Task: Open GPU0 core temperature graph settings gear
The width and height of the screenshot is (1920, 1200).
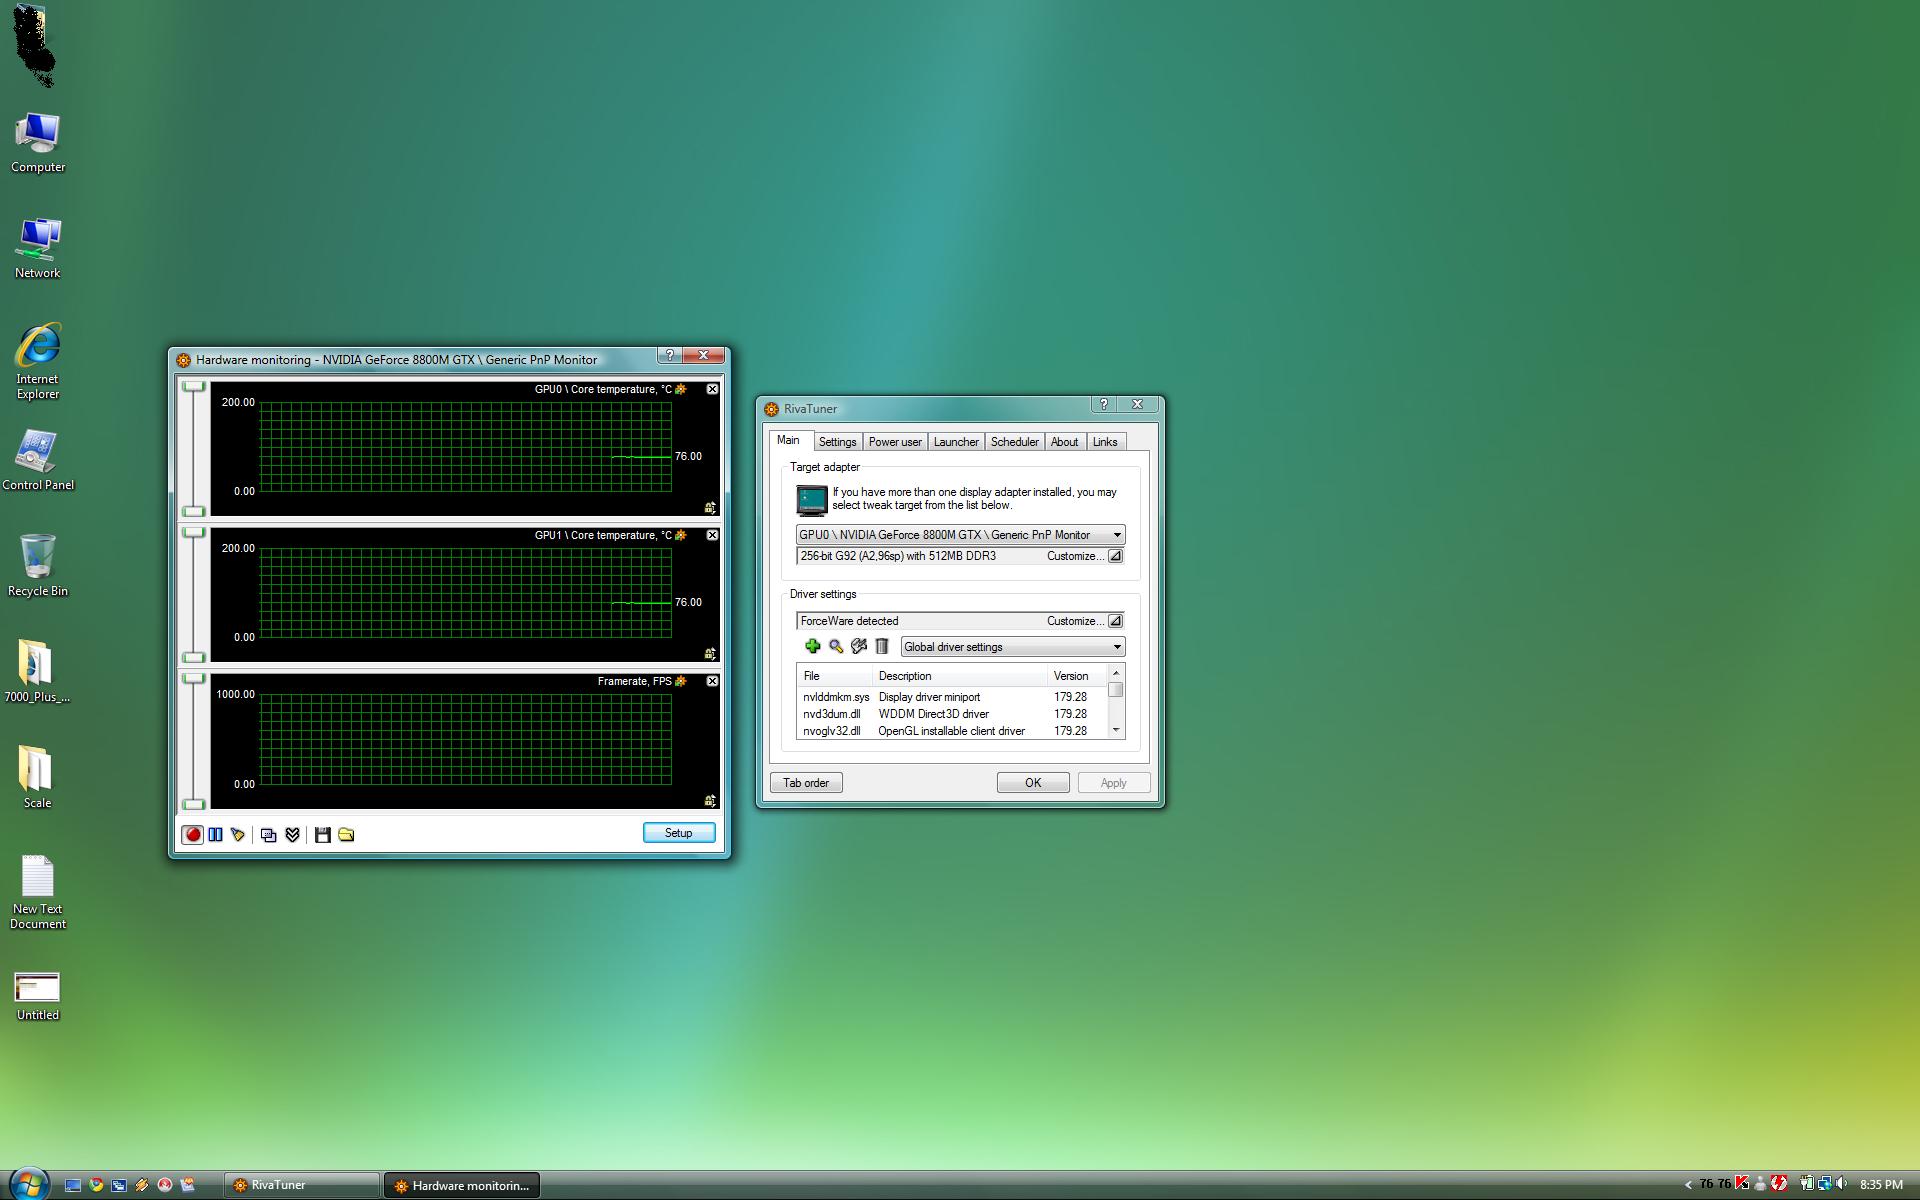Action: pos(681,389)
